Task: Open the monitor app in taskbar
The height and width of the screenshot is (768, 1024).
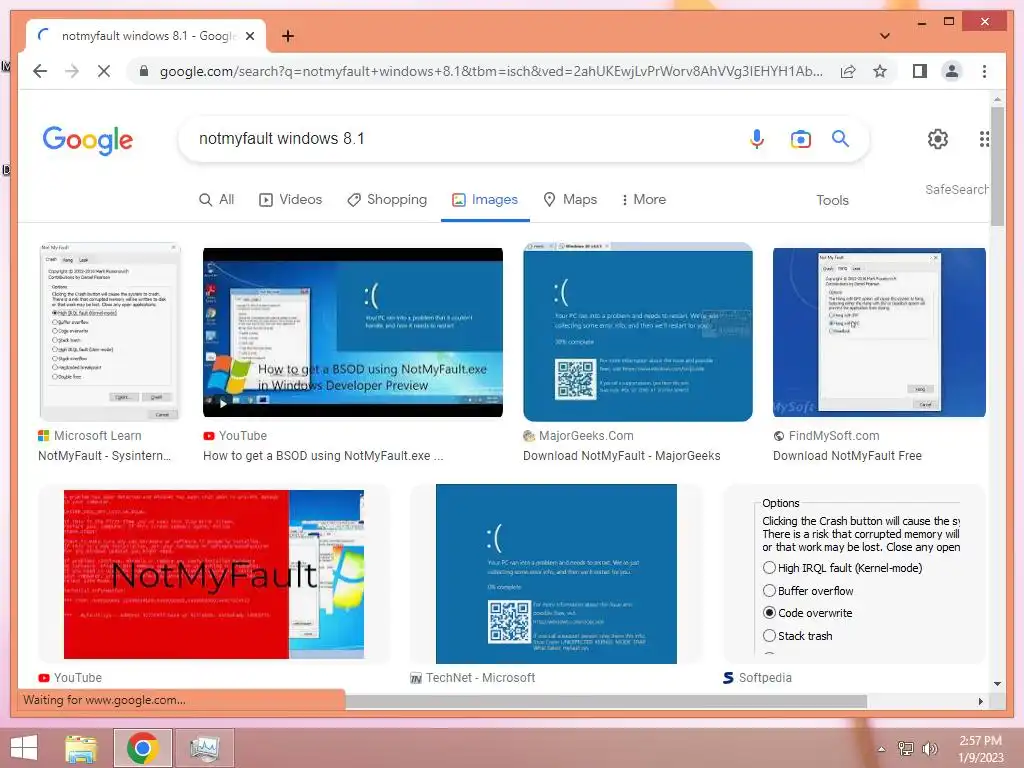Action: pos(204,748)
